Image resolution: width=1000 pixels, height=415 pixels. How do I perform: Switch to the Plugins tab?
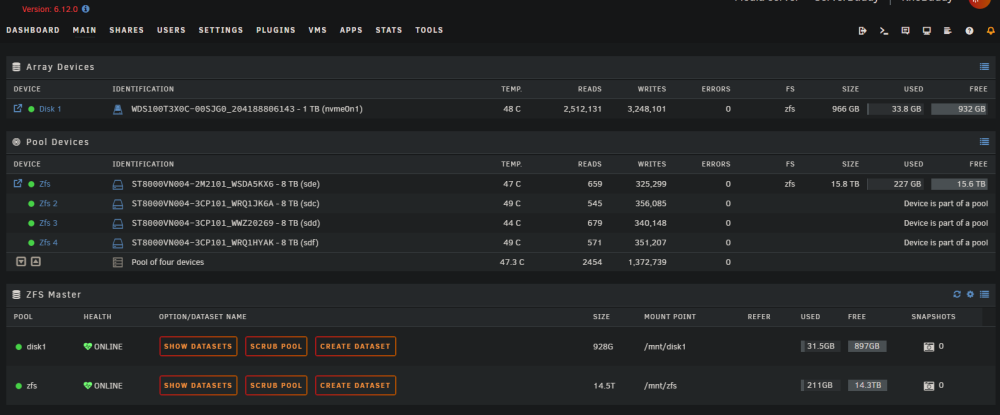(x=276, y=30)
